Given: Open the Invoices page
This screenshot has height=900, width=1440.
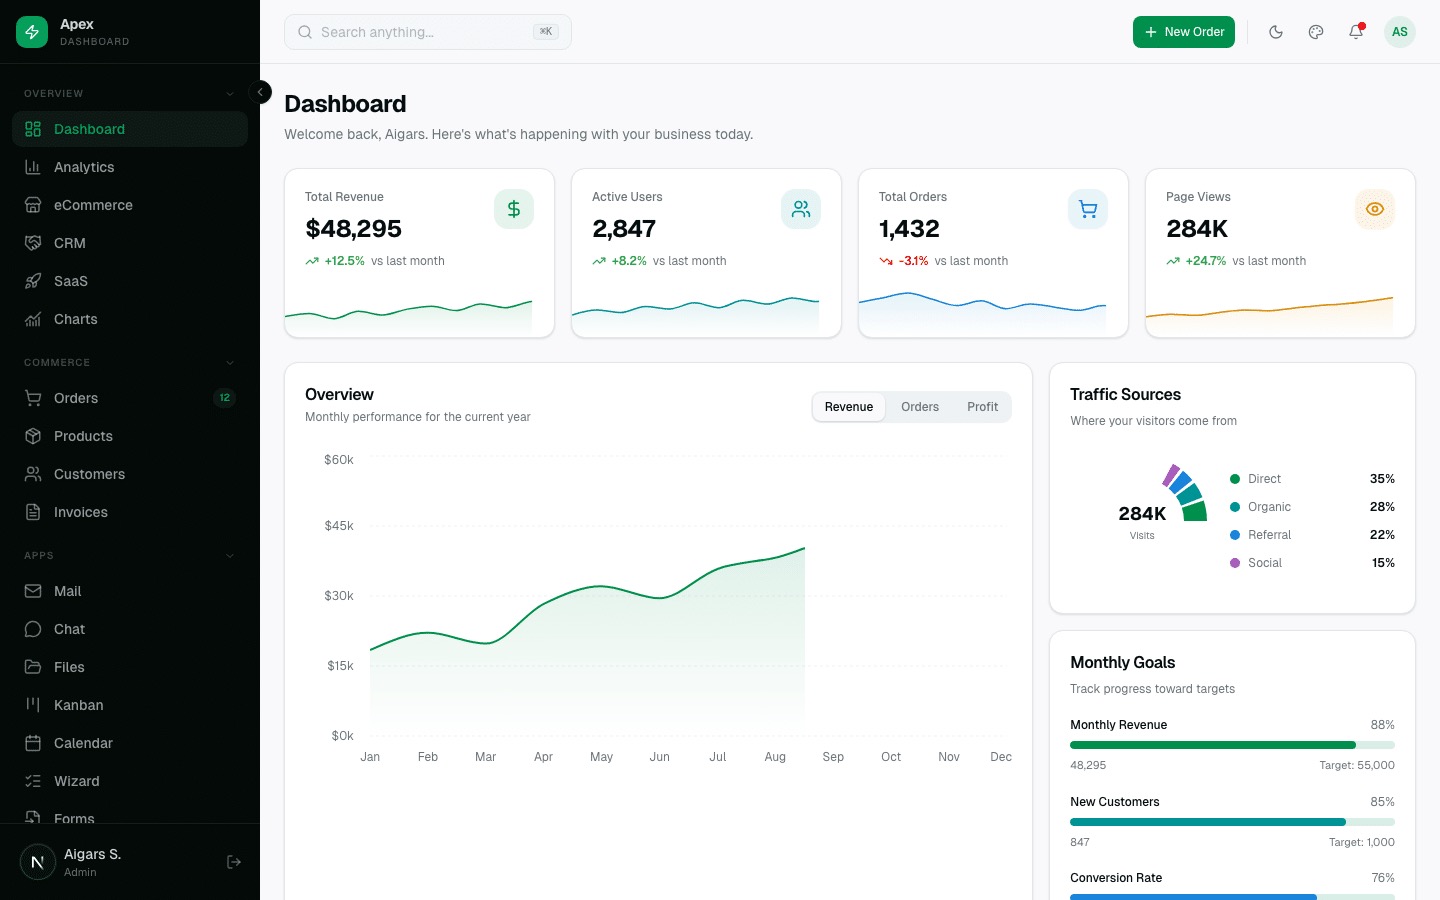Looking at the screenshot, I should pyautogui.click(x=80, y=512).
